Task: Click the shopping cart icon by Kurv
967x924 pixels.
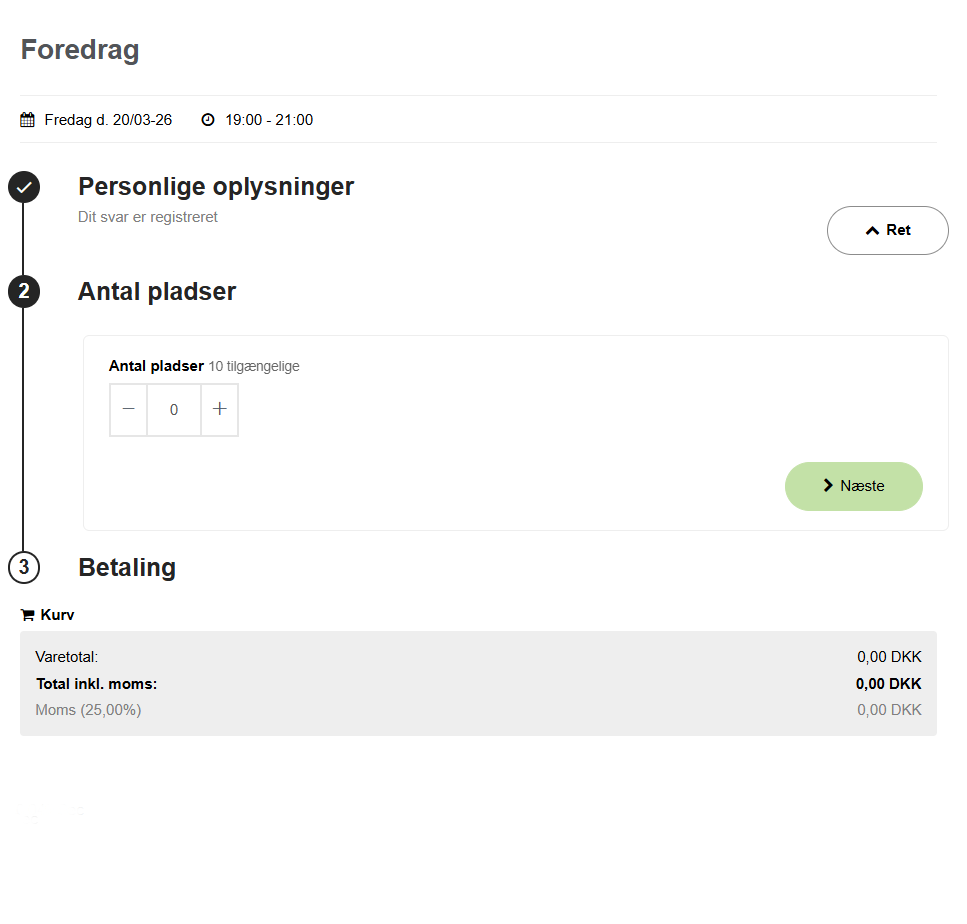Action: point(27,615)
